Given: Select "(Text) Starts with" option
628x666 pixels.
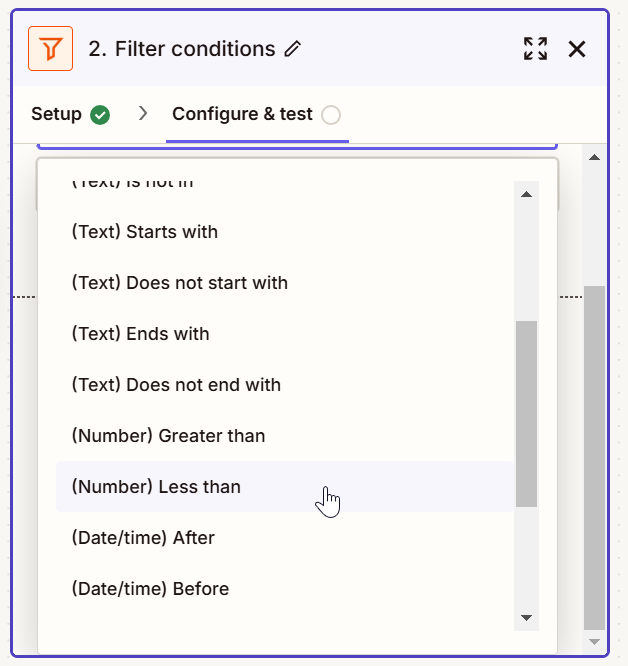Looking at the screenshot, I should tap(145, 232).
